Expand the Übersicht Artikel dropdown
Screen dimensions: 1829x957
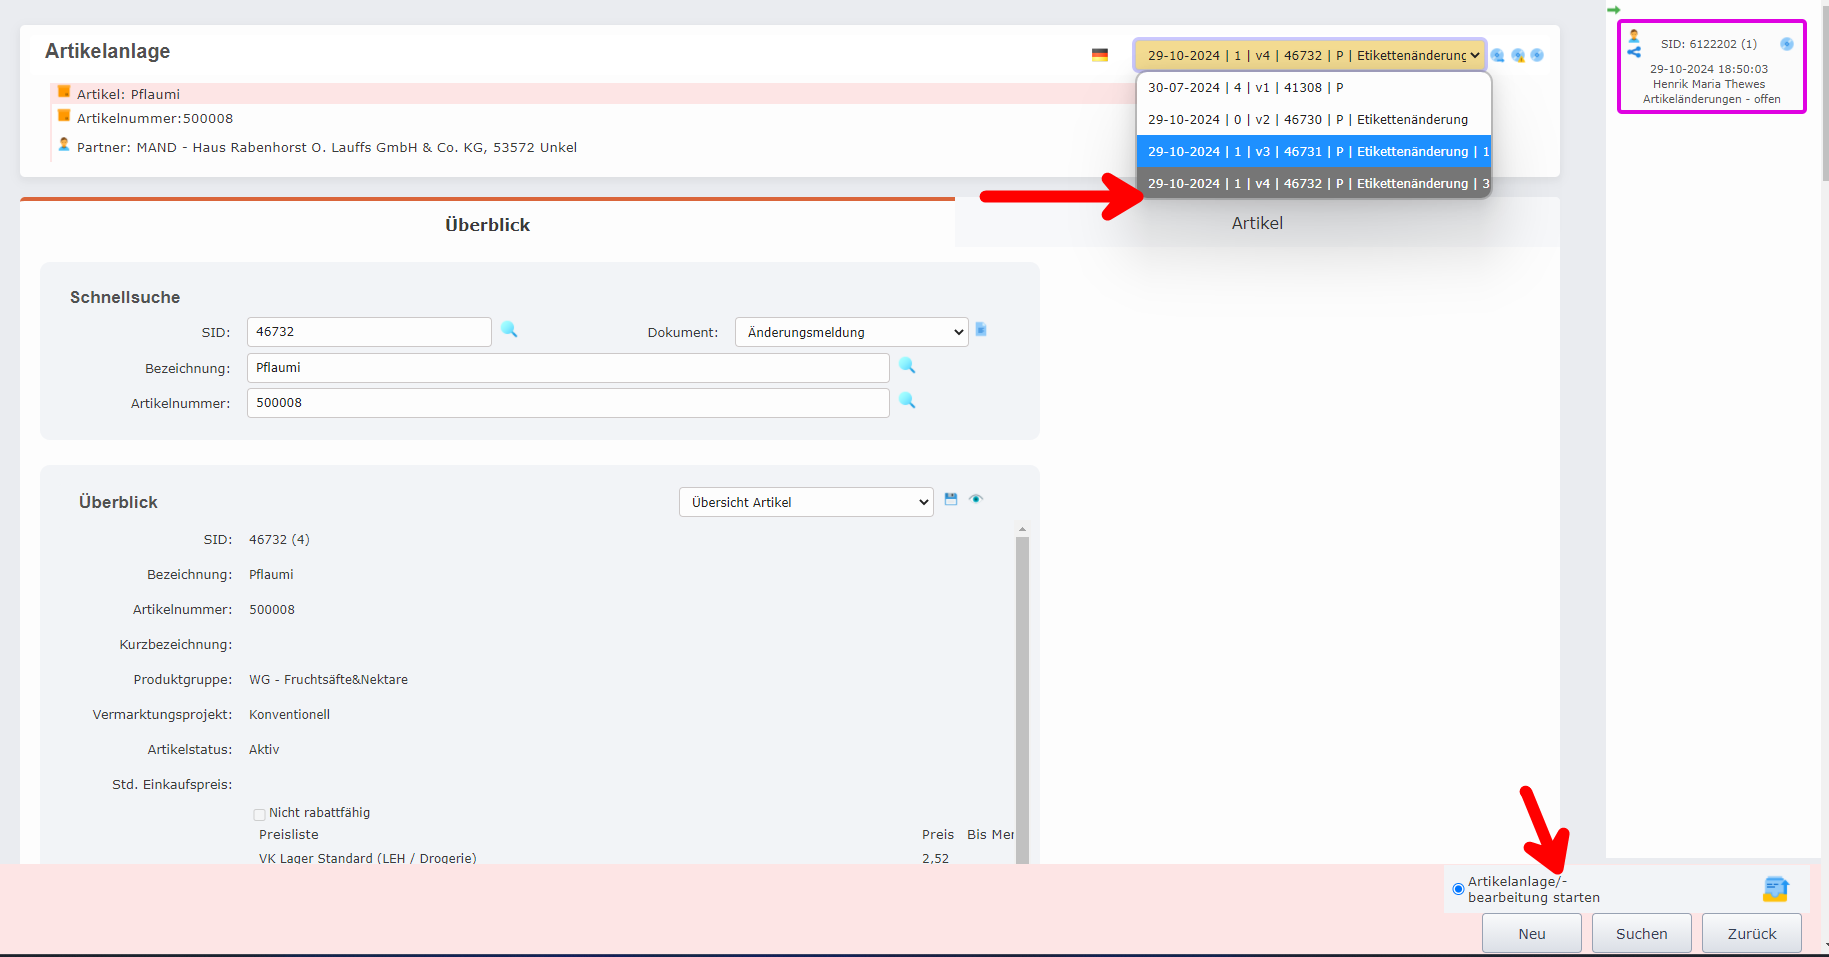805,502
